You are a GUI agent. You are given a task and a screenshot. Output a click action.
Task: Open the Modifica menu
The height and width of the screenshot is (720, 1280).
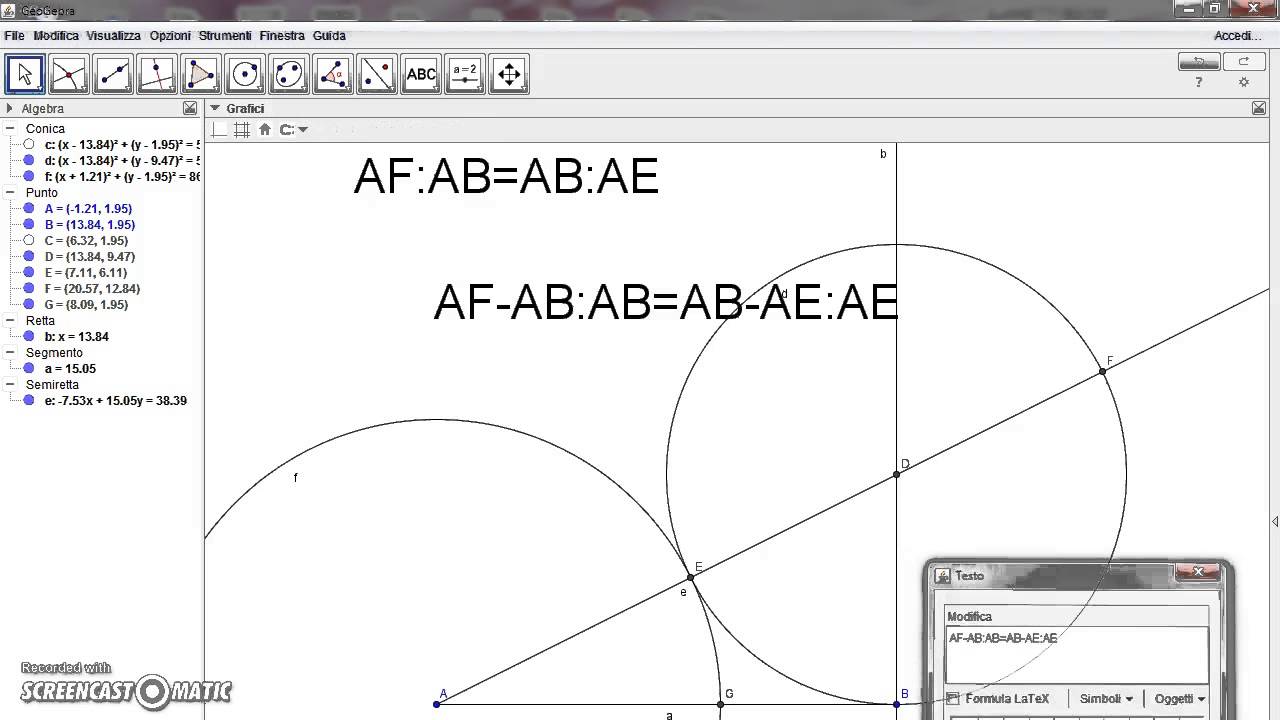(56, 35)
